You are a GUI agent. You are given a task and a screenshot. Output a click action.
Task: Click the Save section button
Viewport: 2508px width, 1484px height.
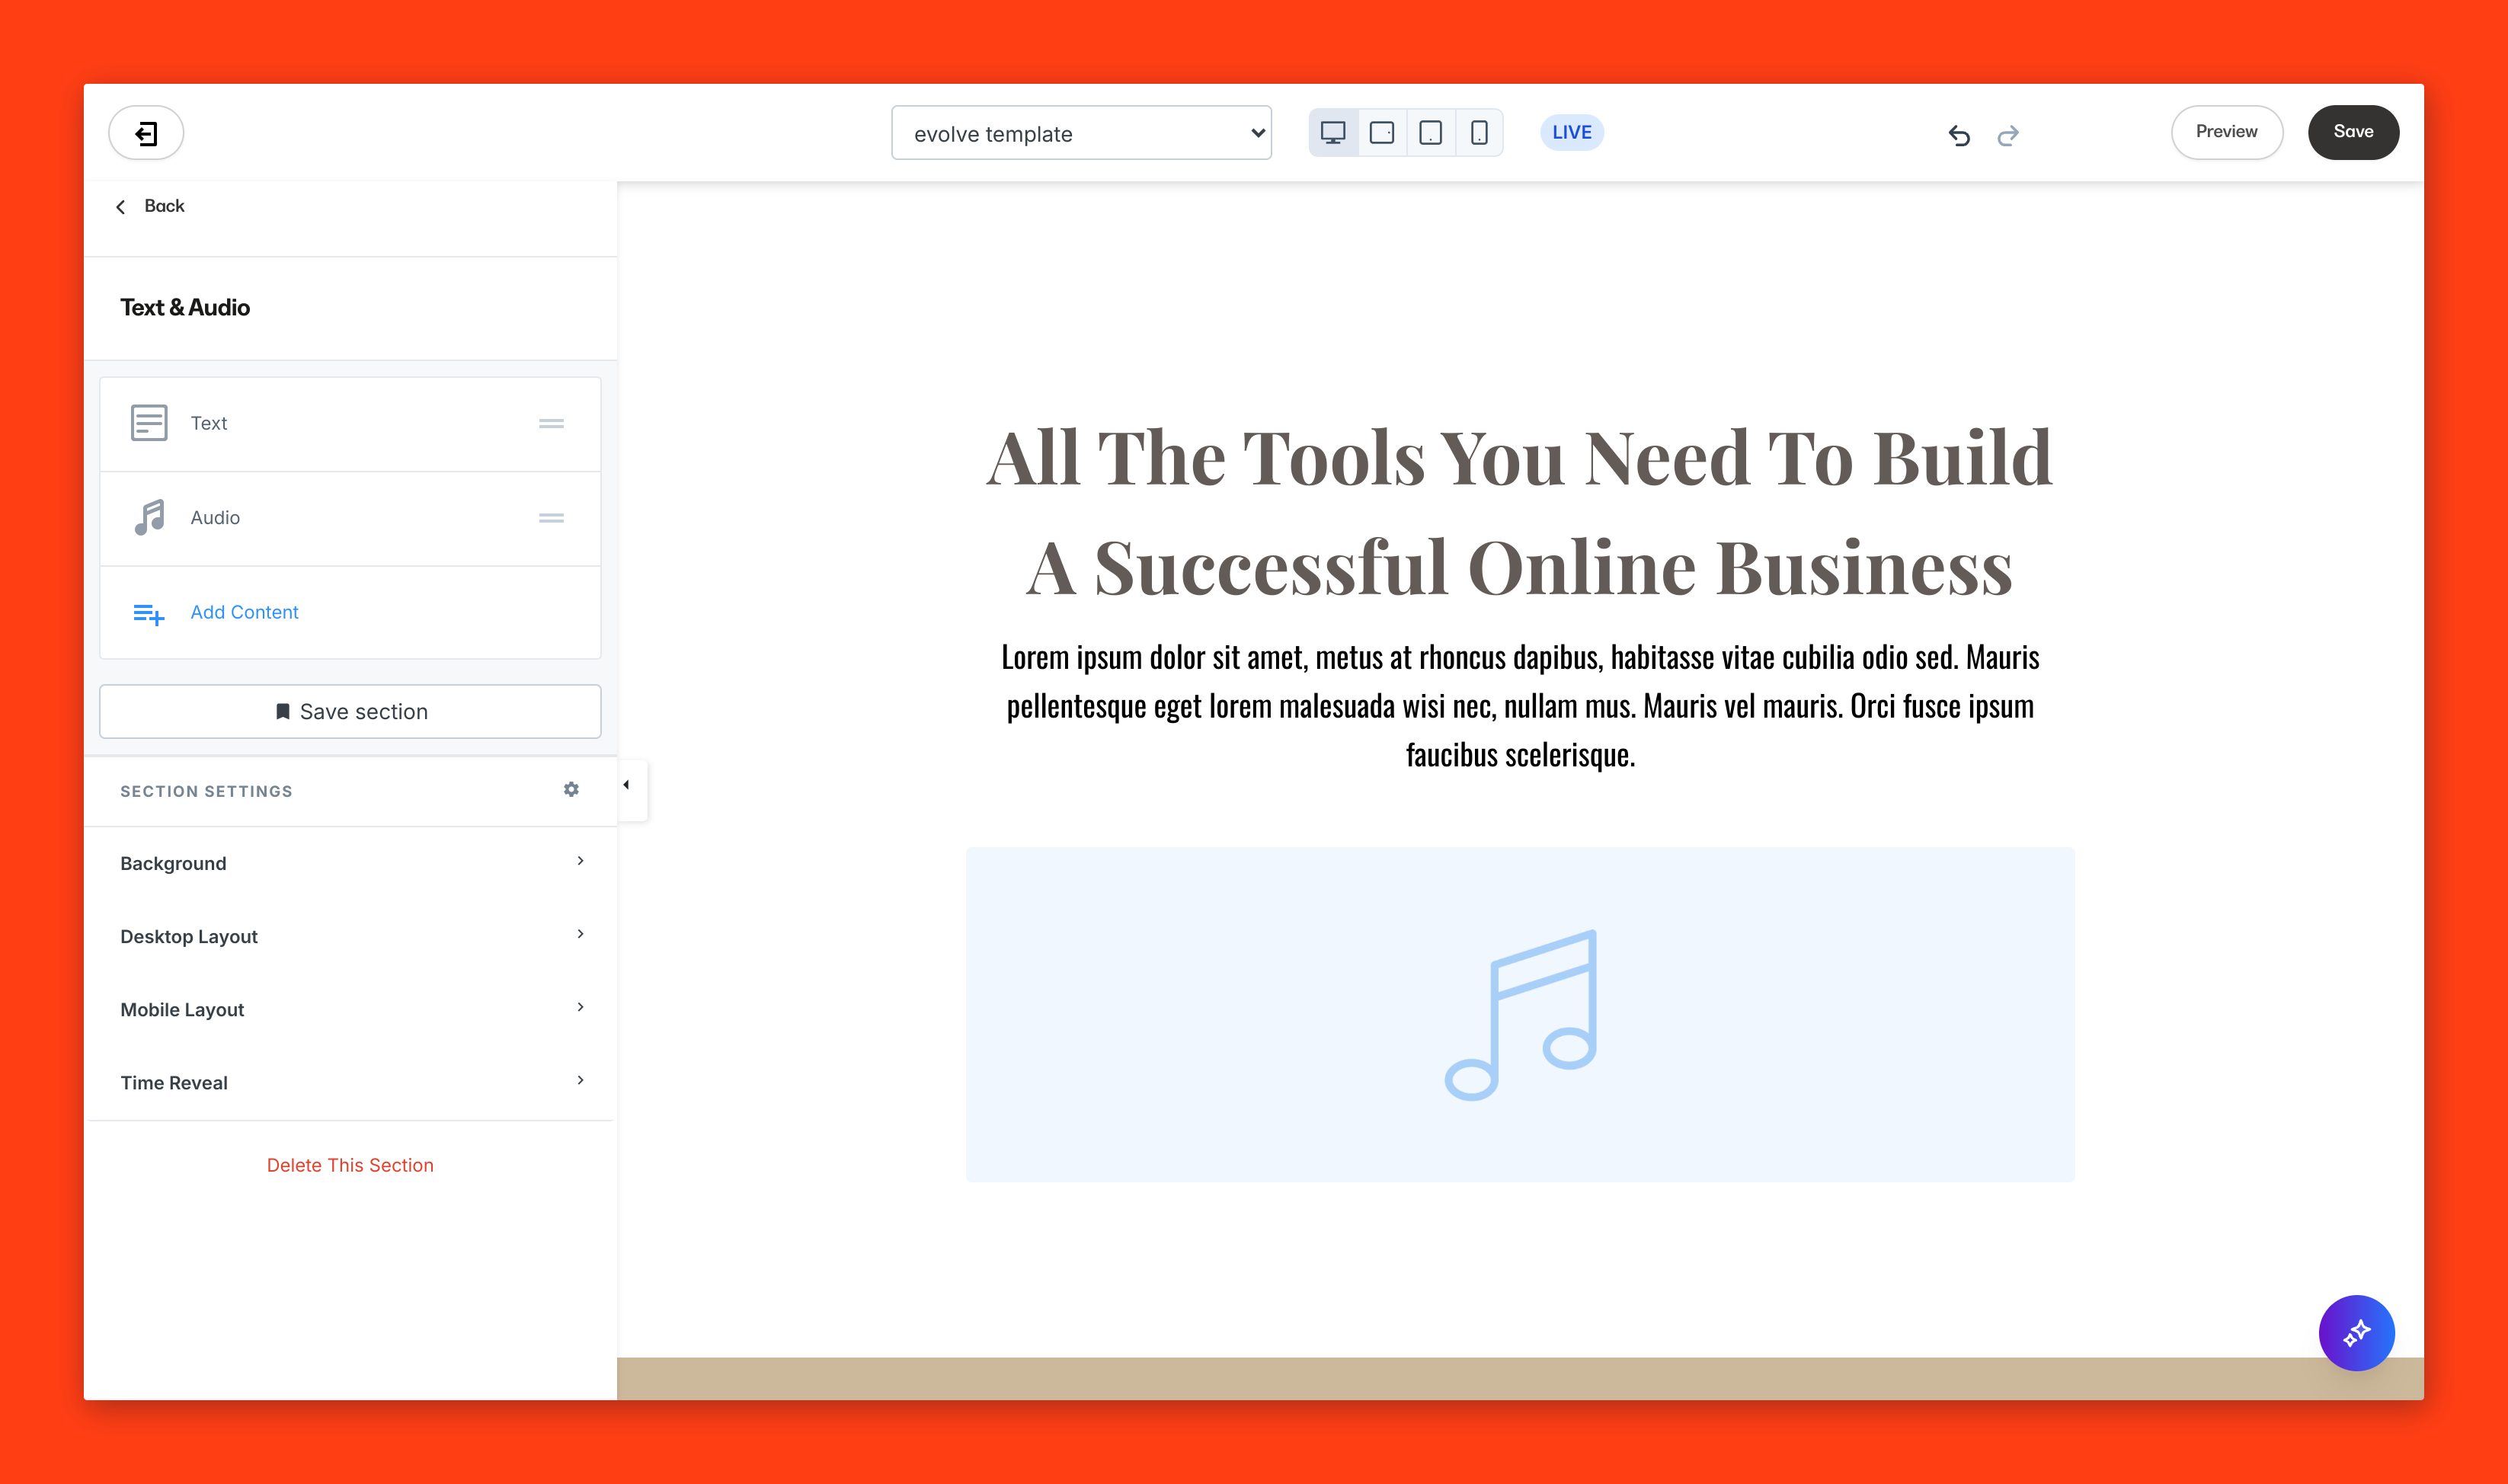coord(350,712)
